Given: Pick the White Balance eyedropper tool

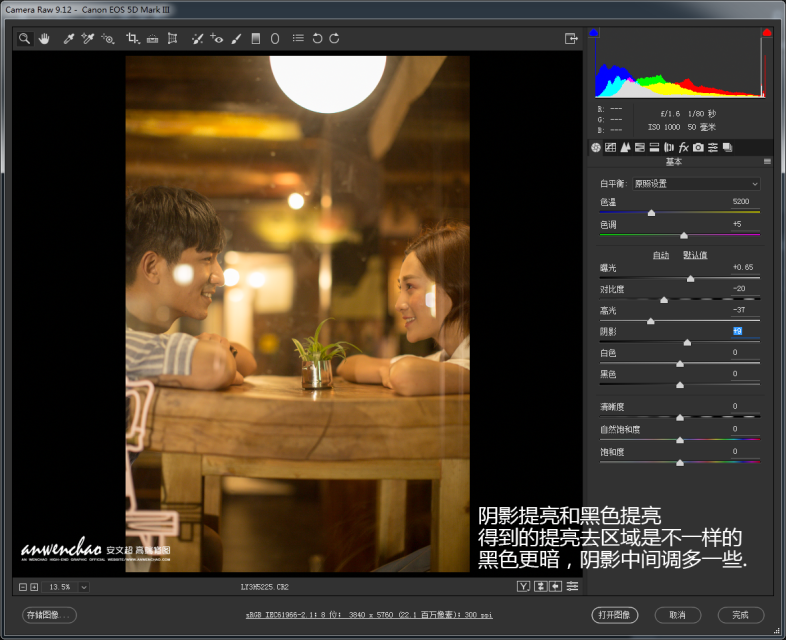Looking at the screenshot, I should (x=69, y=39).
